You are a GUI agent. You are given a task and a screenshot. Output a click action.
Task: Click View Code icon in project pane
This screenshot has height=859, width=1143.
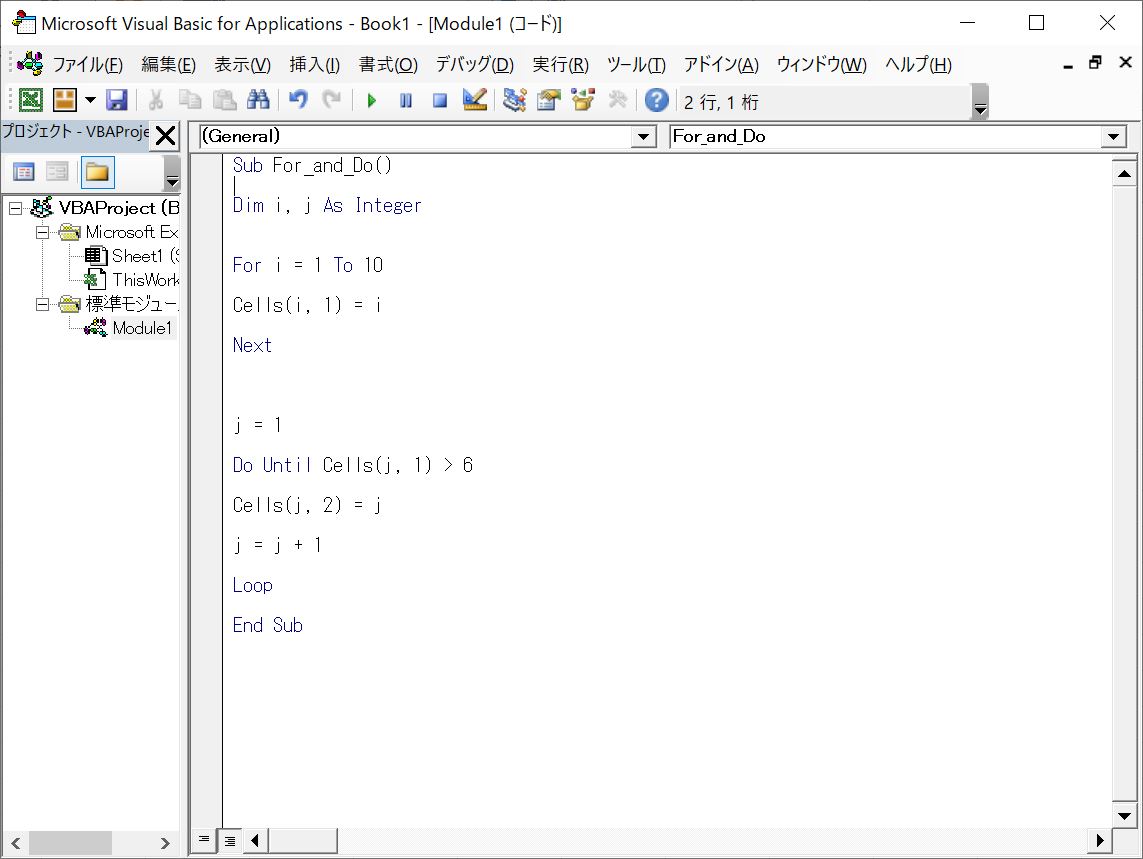point(23,172)
